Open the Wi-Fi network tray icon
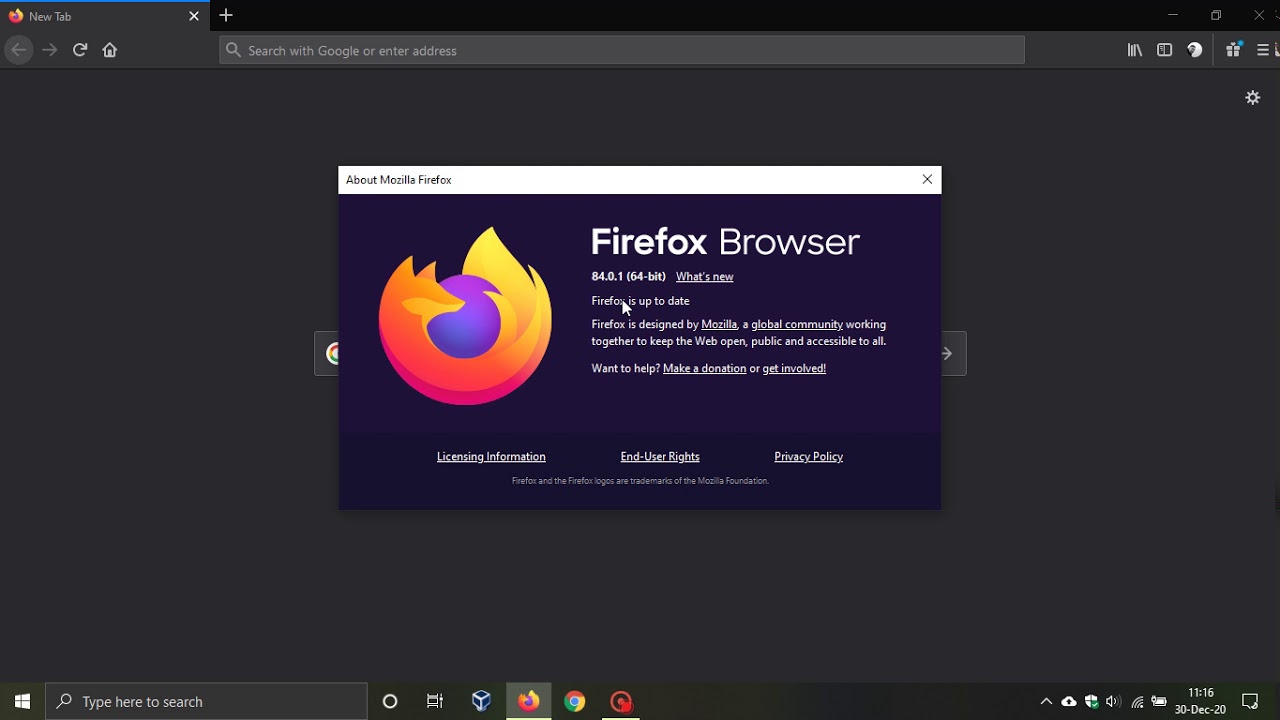 click(x=1137, y=702)
